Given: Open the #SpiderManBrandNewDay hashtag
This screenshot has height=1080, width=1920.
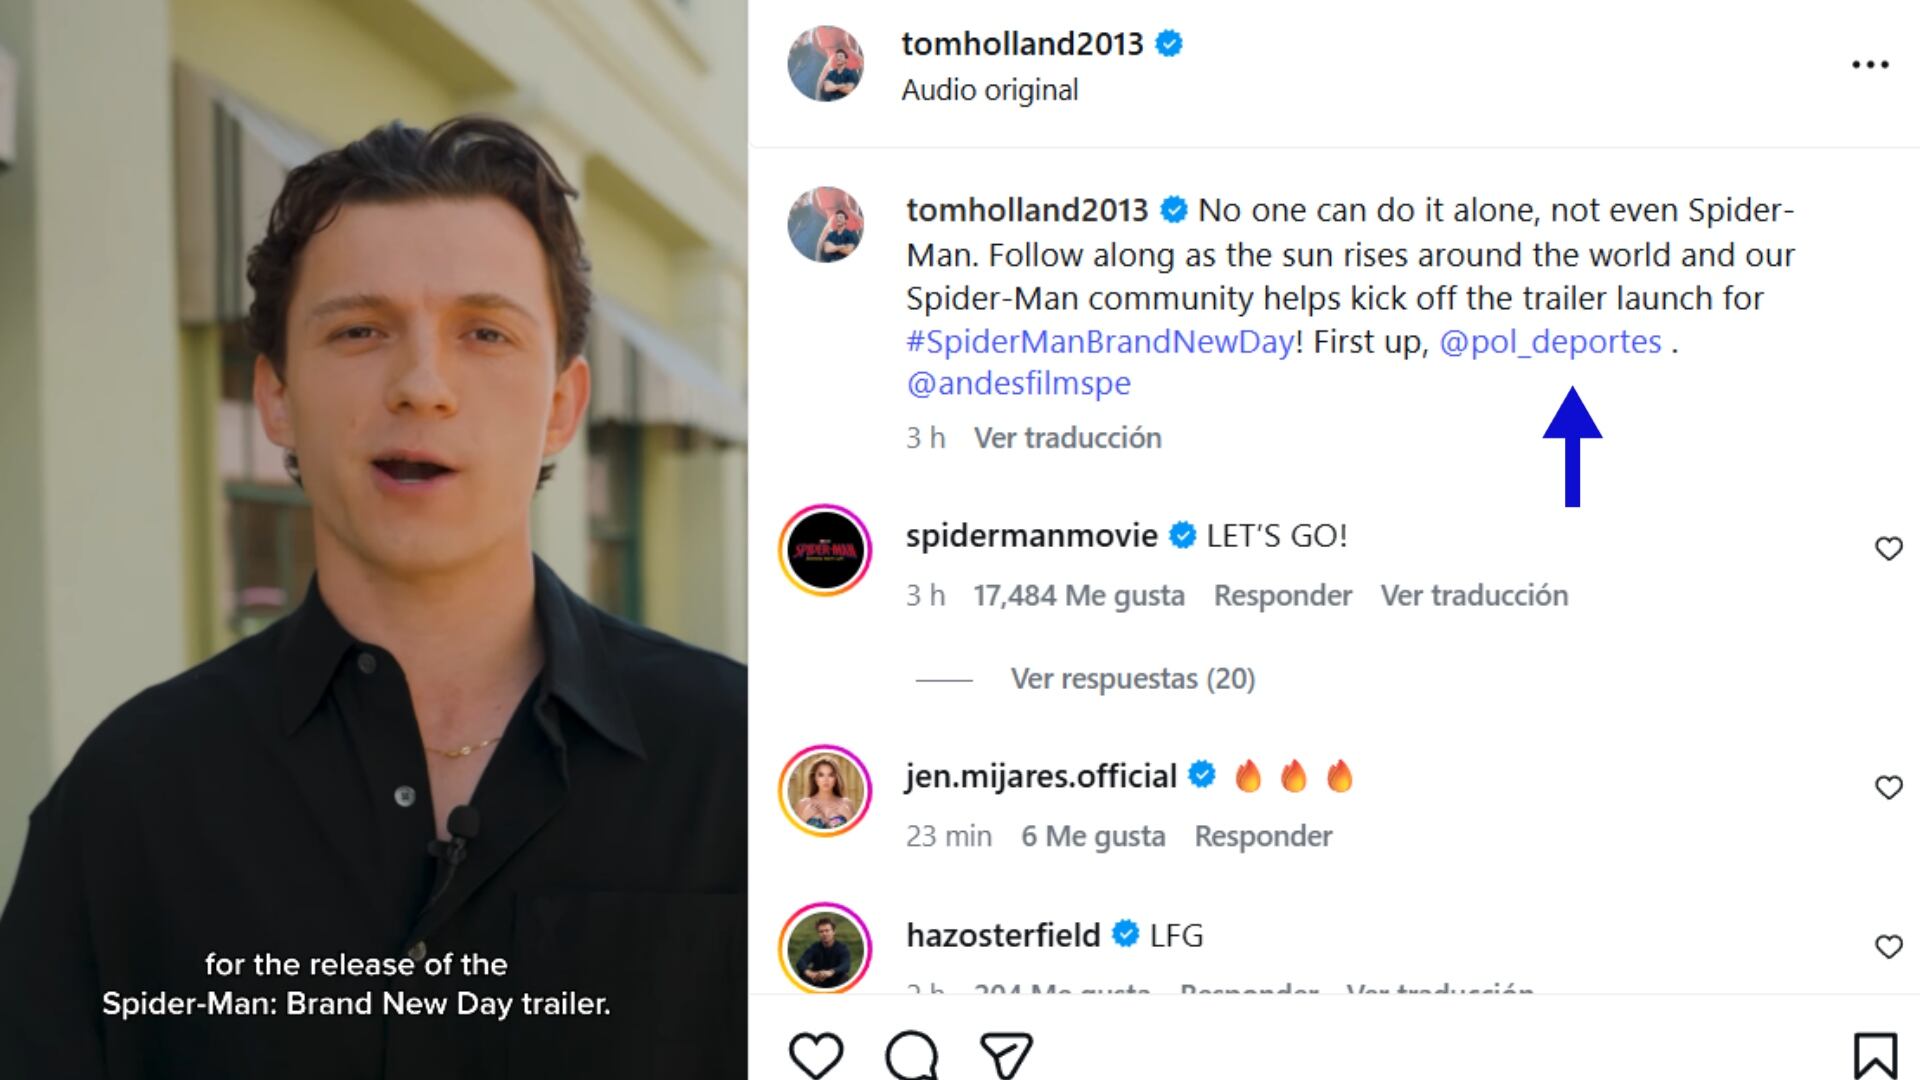Looking at the screenshot, I should coord(1095,341).
